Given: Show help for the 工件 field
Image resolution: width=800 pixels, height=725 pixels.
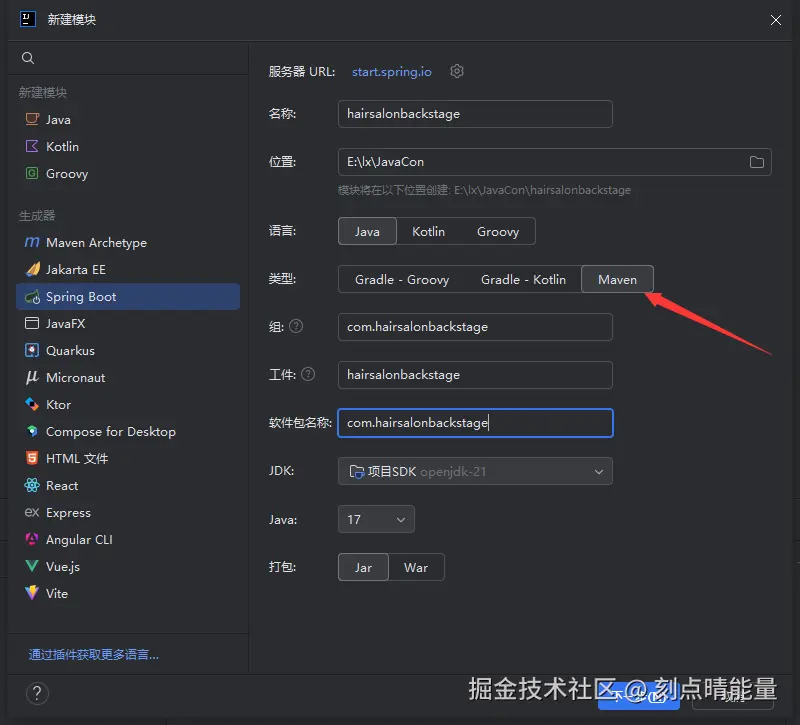Looking at the screenshot, I should pos(308,374).
